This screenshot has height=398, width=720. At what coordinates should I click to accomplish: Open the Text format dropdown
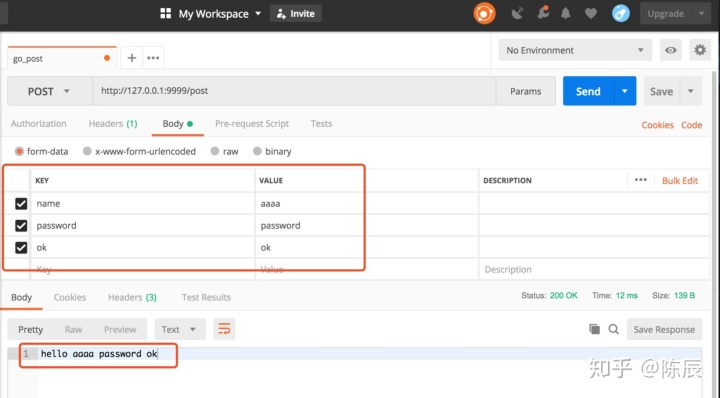pos(180,329)
